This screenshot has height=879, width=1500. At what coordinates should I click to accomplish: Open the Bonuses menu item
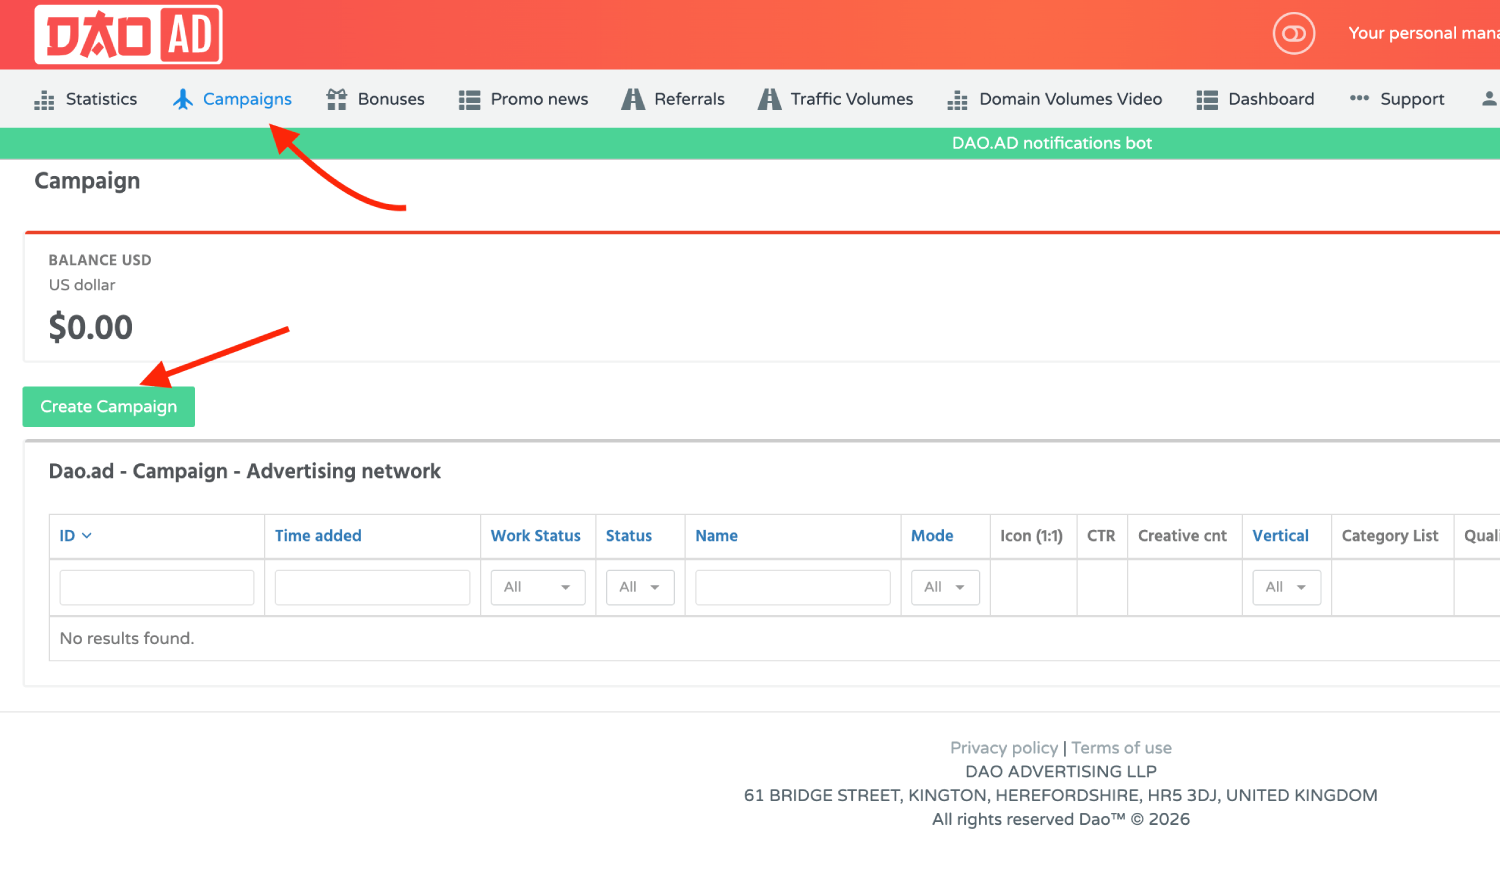tap(391, 99)
